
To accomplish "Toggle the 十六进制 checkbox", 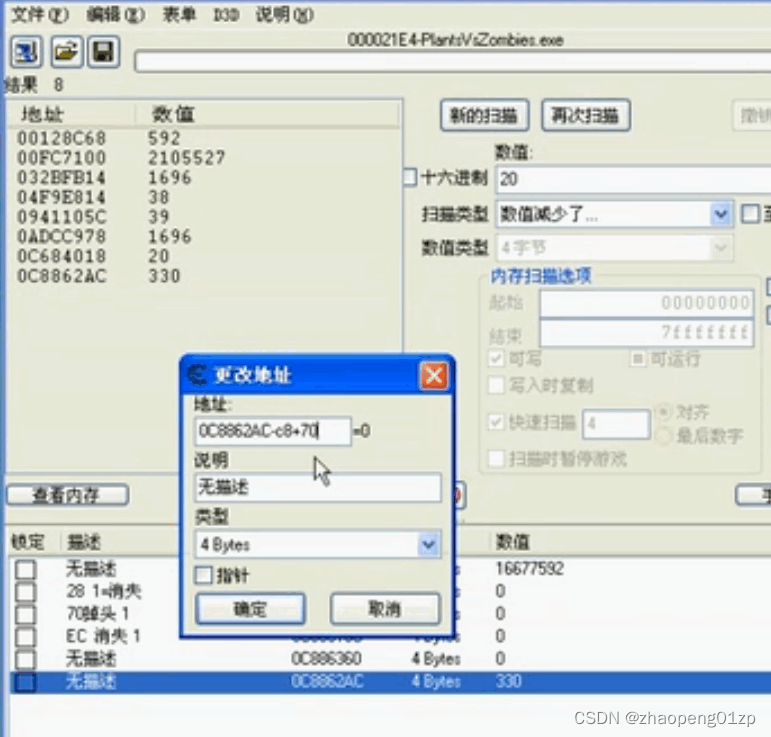I will point(411,177).
